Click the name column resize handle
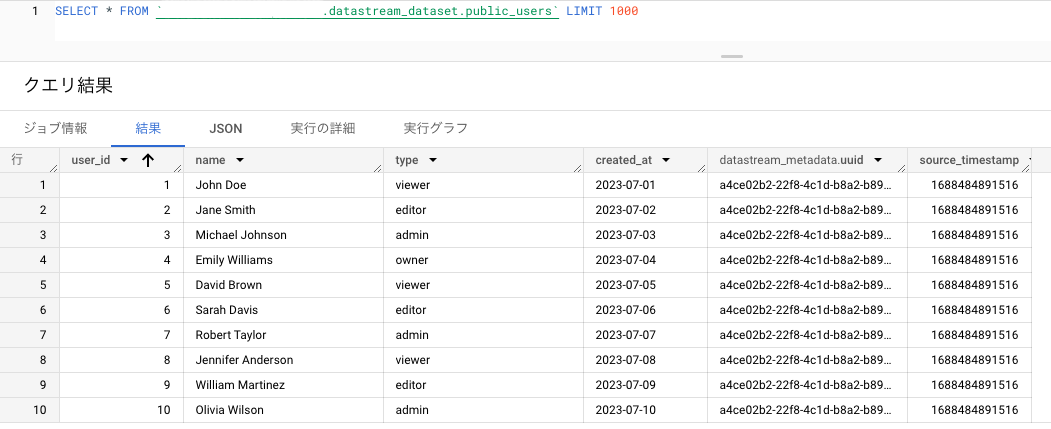The height and width of the screenshot is (429, 1051). point(379,168)
